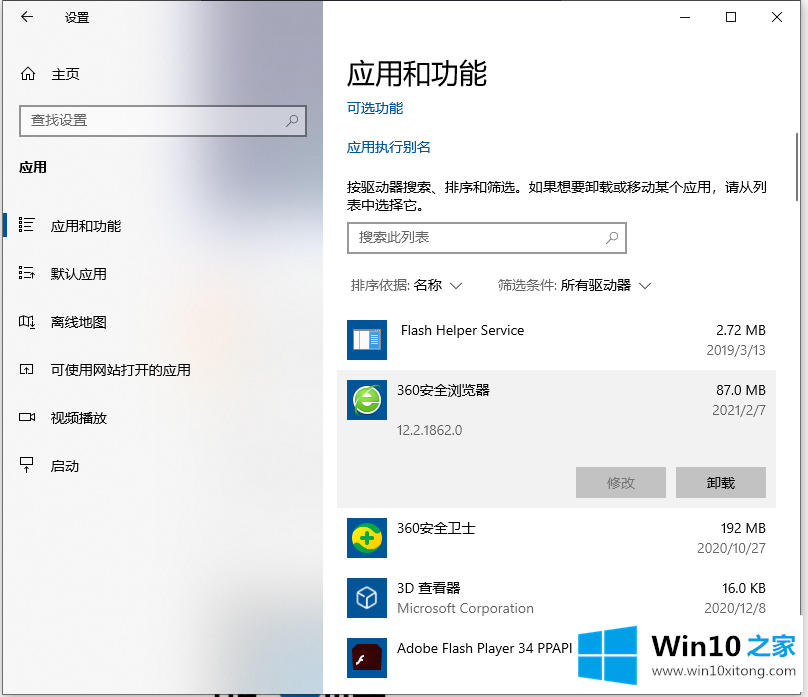Screen dimensions: 808x697
Task: Click the 360安全卫士 app icon
Action: pyautogui.click(x=367, y=538)
